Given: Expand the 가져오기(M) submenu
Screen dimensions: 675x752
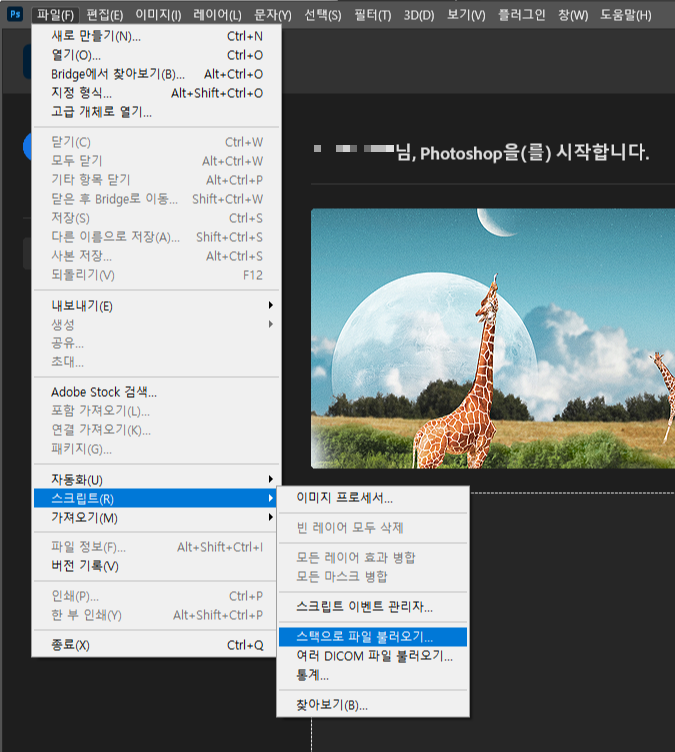Looking at the screenshot, I should coord(156,517).
